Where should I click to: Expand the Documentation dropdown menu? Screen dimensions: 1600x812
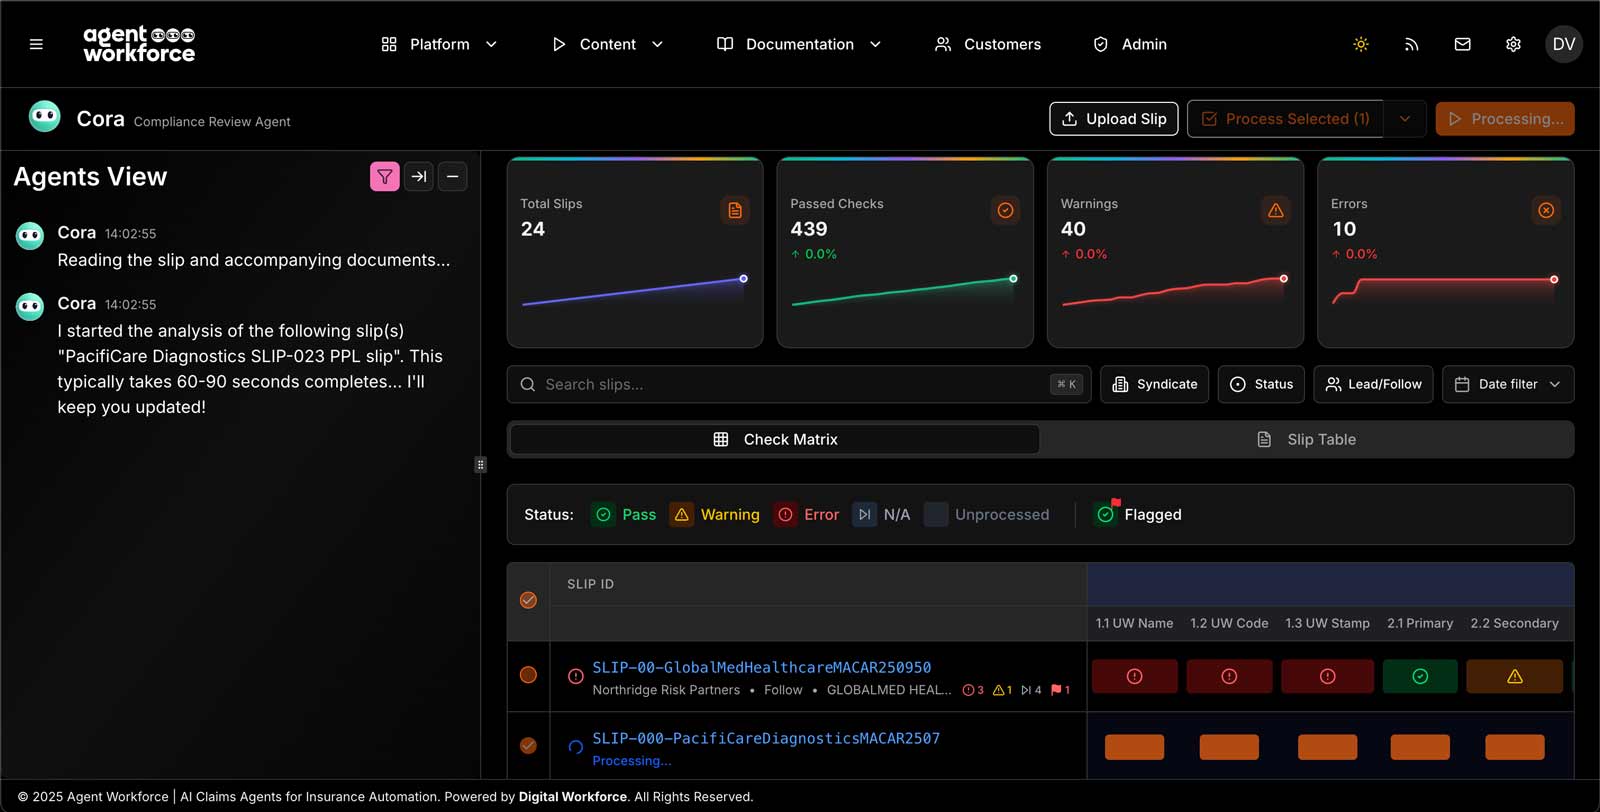[800, 44]
